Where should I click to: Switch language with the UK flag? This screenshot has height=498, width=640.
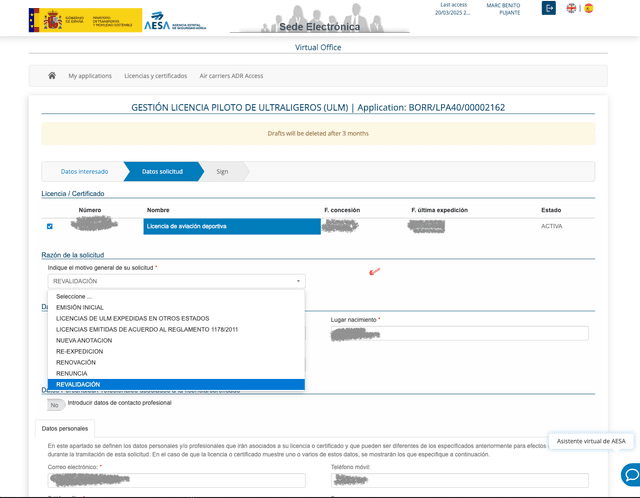[x=571, y=8]
